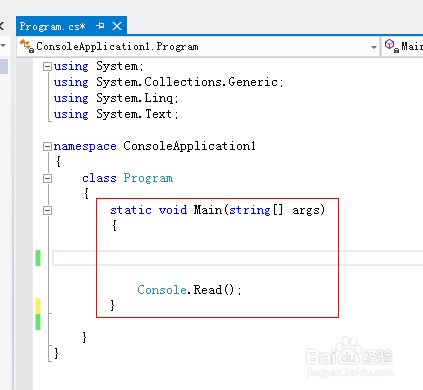Click the class icon beside ConsoleApplication1.Program
Viewport: 423px width, 390px height.
pos(27,46)
